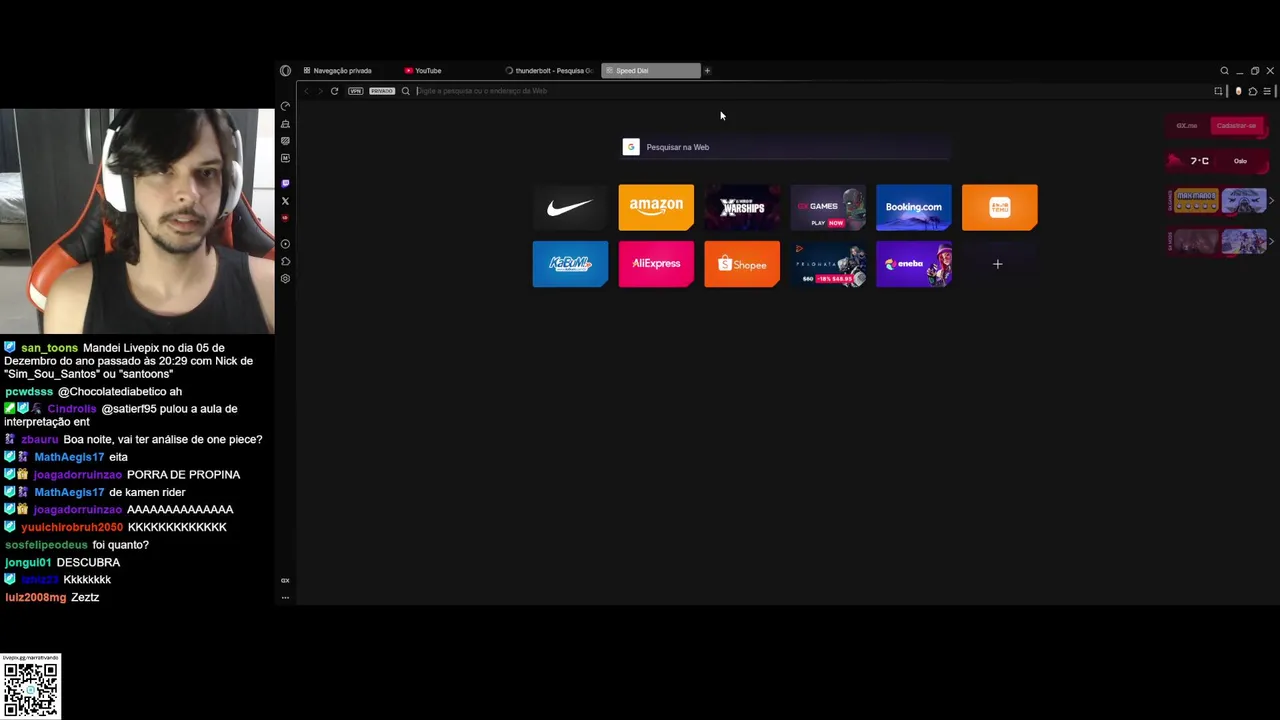This screenshot has height=720, width=1280.
Task: Open the Max Mana game thumbnail
Action: point(1196,201)
